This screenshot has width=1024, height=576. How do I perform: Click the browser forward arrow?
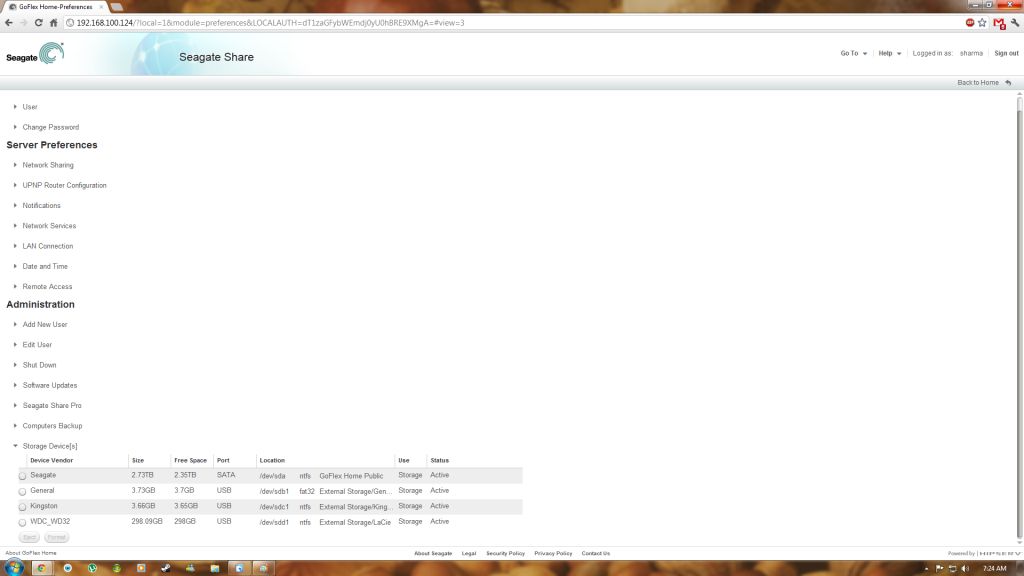pyautogui.click(x=24, y=23)
